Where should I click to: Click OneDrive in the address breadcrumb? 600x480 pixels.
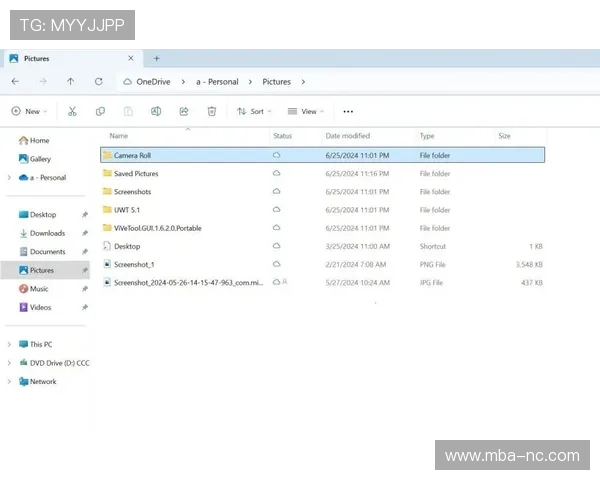click(152, 82)
